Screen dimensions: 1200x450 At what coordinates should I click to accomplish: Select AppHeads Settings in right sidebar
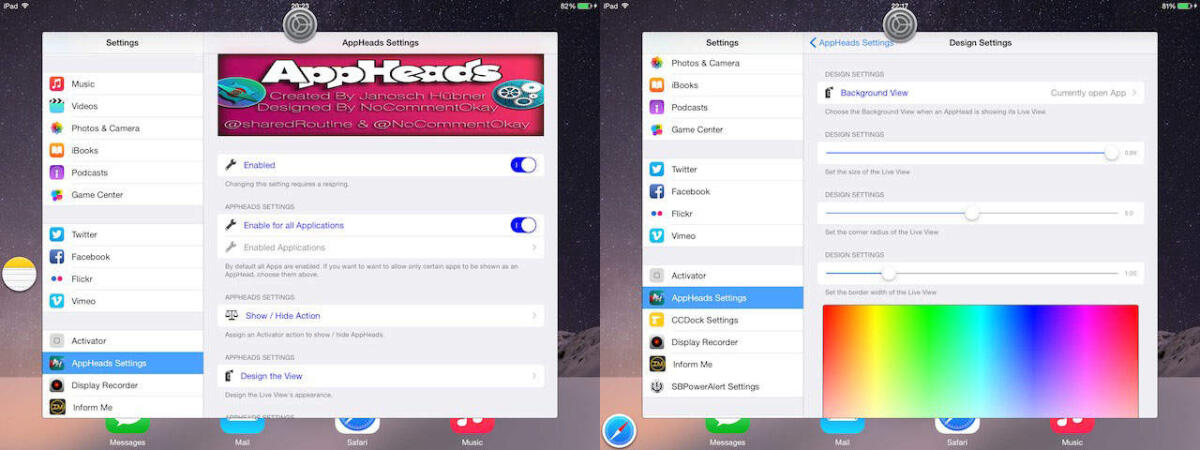(x=722, y=298)
